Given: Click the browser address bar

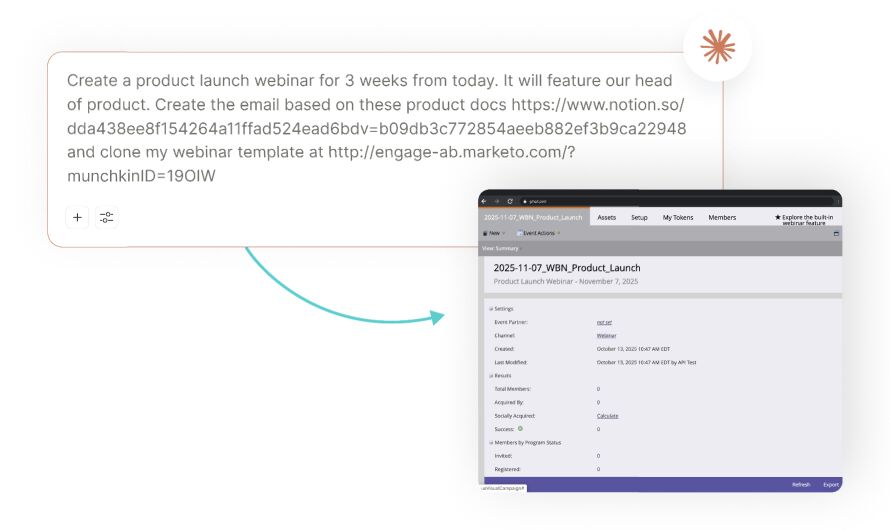Looking at the screenshot, I should click(675, 201).
